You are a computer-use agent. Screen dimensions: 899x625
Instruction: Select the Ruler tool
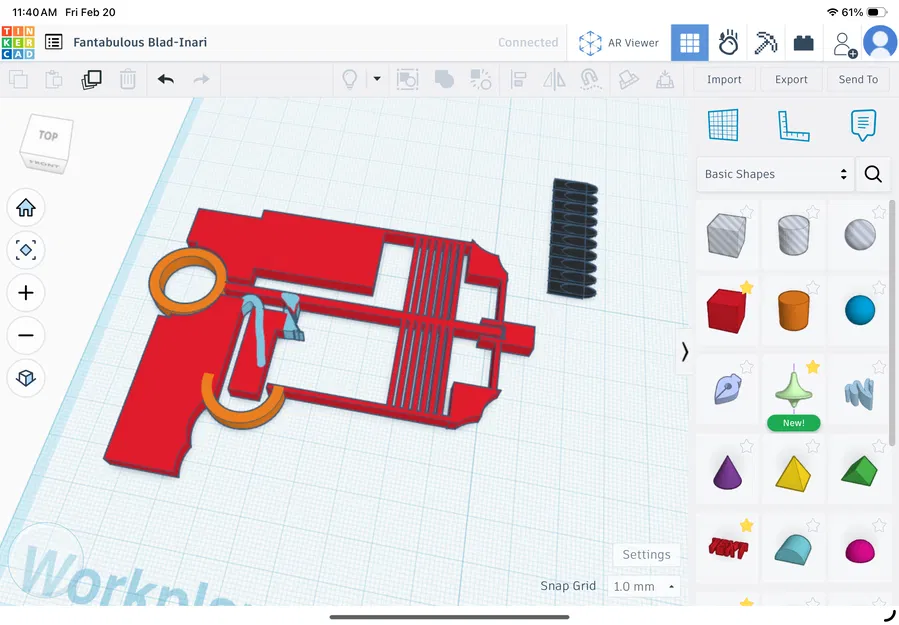793,125
